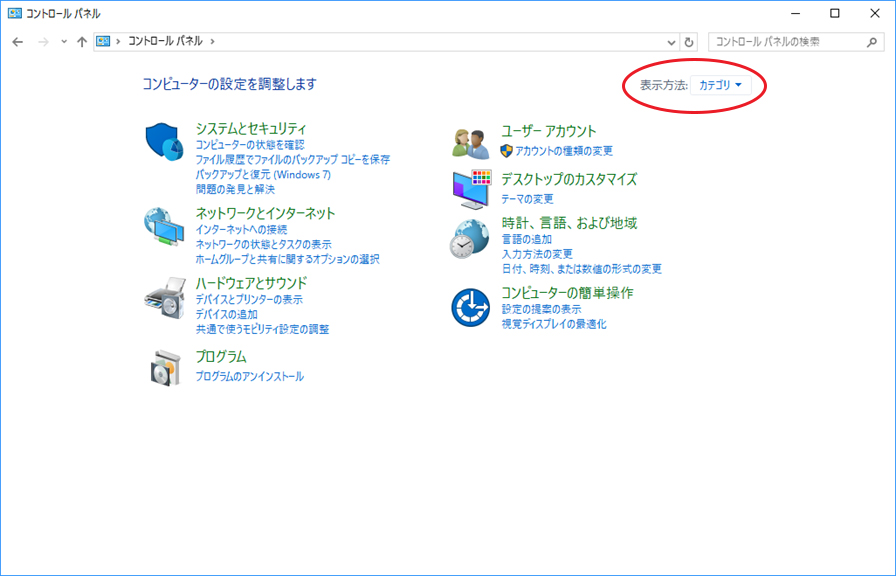
Task: Open 設定の提案の表示 link
Action: [x=541, y=309]
